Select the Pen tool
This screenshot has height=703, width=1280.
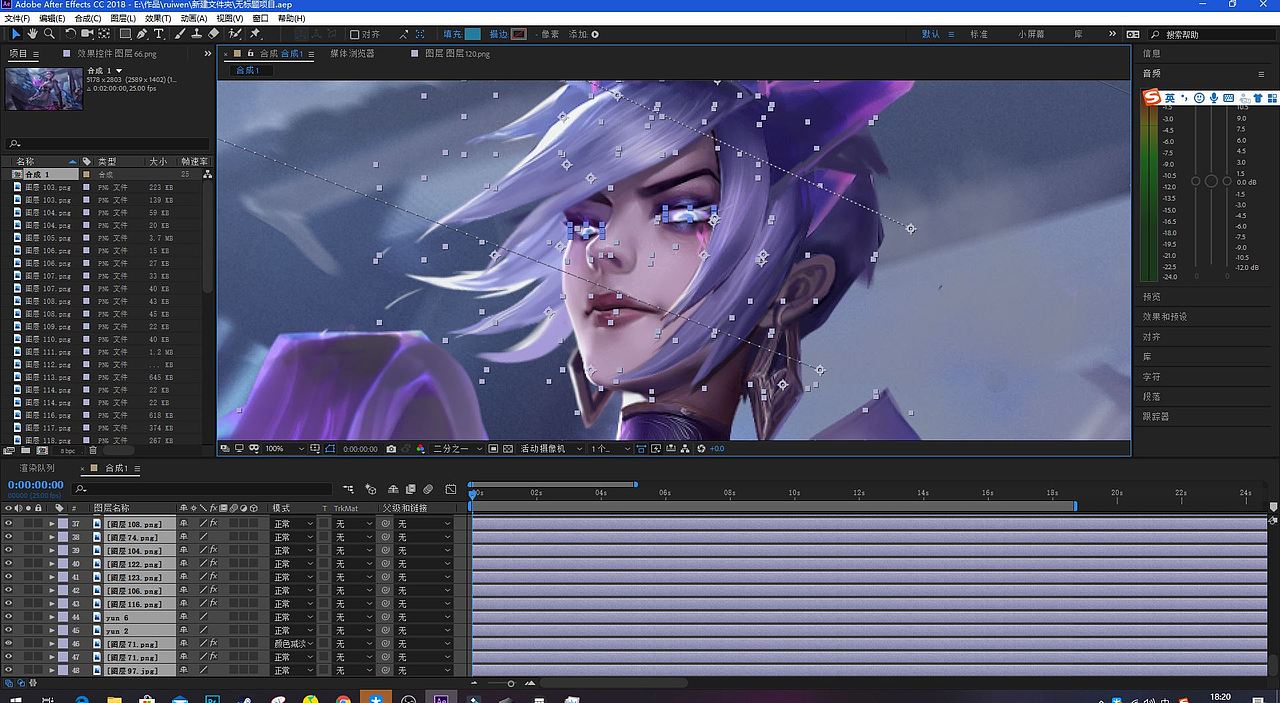coord(142,34)
